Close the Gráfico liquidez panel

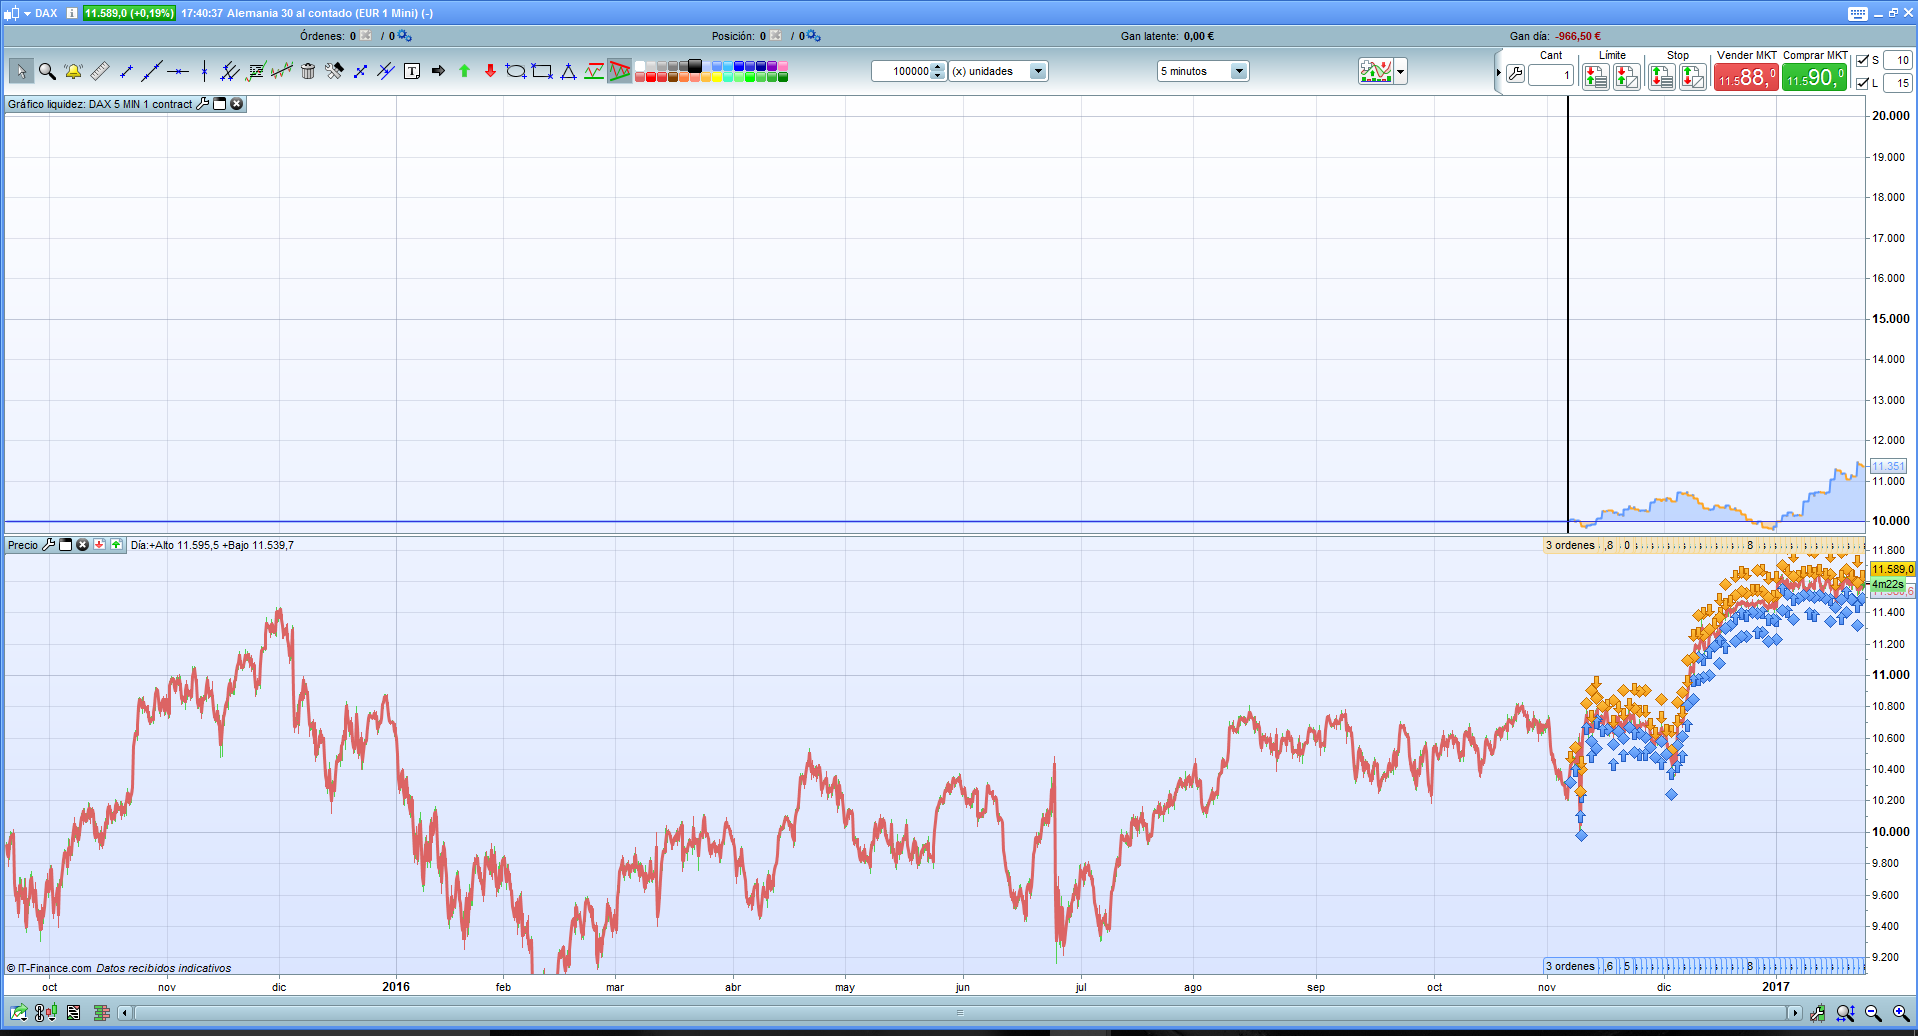(x=237, y=104)
